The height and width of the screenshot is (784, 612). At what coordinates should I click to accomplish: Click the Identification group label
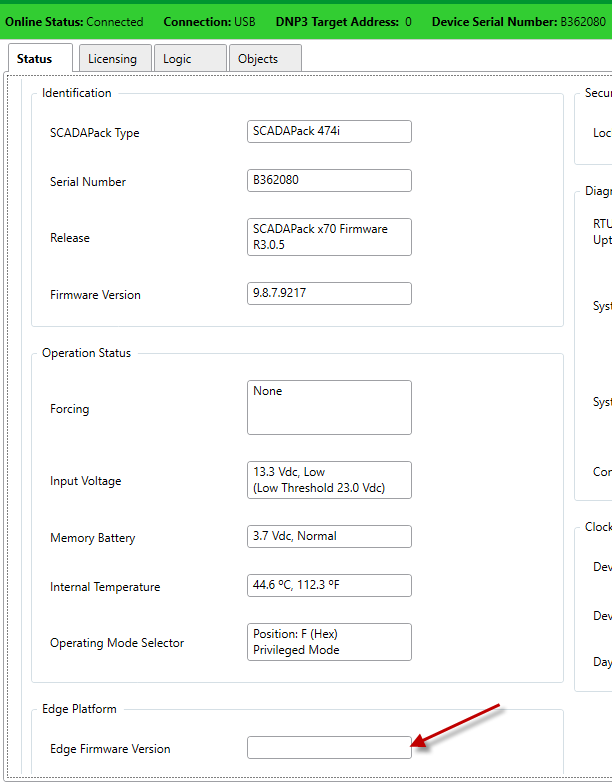tap(76, 93)
